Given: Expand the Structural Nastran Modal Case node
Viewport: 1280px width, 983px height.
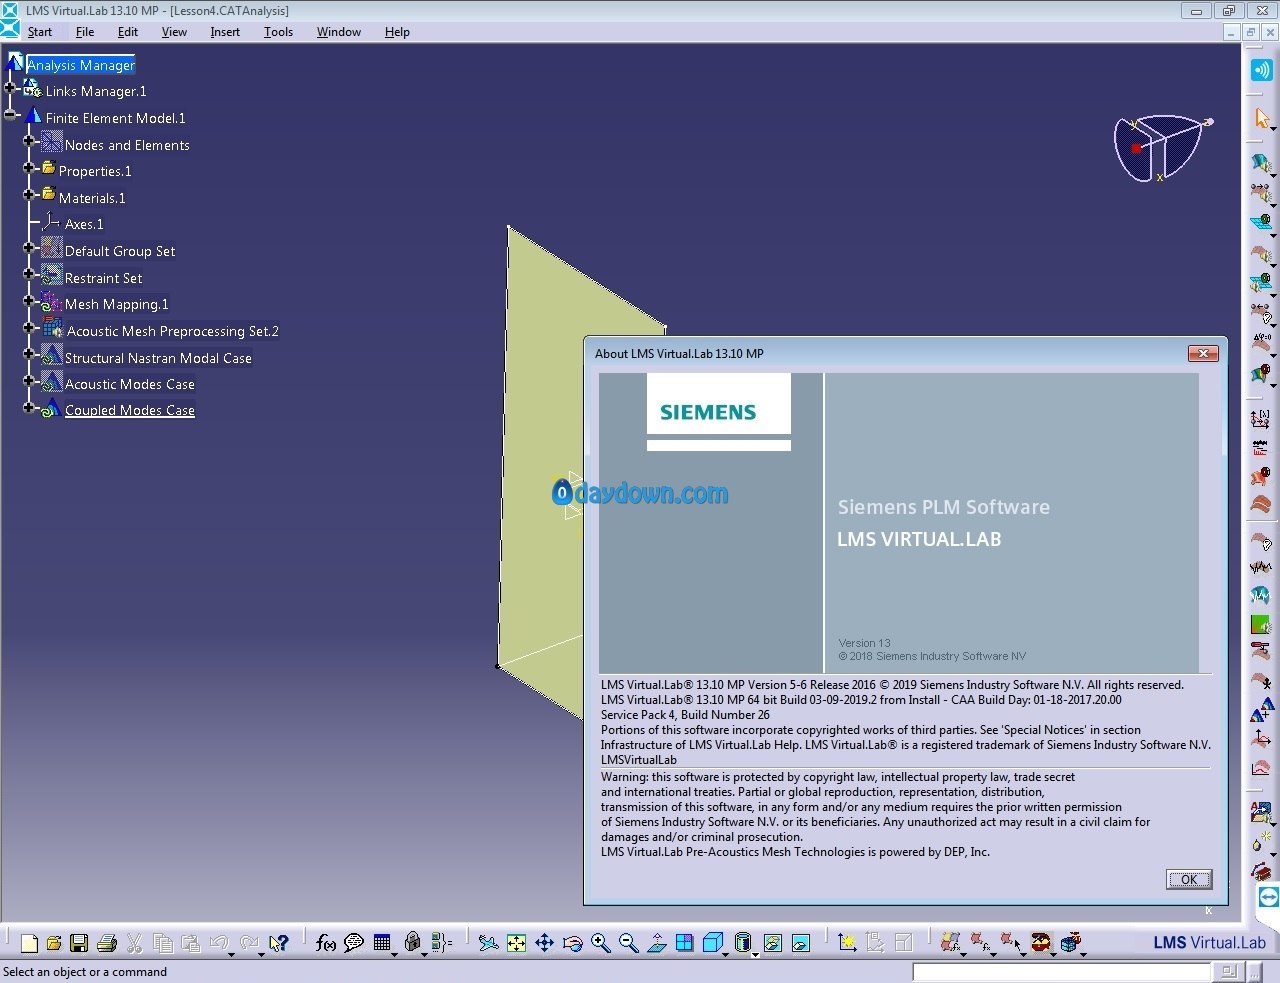Looking at the screenshot, I should [29, 355].
